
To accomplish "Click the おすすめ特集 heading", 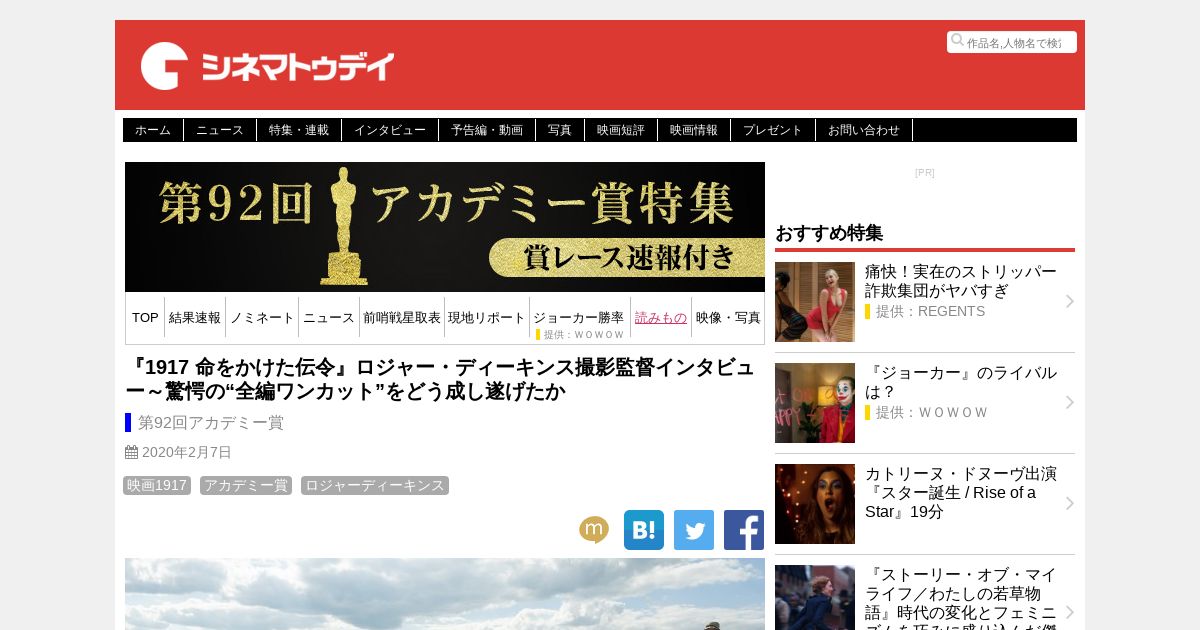I will pyautogui.click(x=829, y=233).
